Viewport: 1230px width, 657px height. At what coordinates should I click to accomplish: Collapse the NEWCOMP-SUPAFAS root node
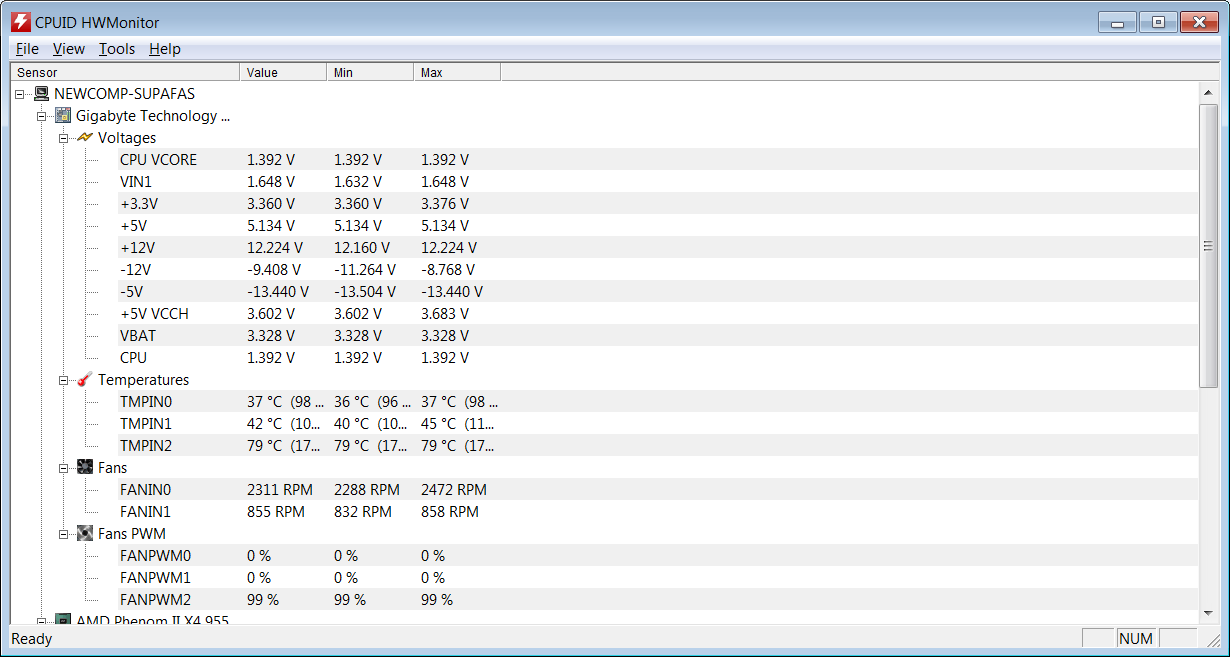(x=19, y=94)
